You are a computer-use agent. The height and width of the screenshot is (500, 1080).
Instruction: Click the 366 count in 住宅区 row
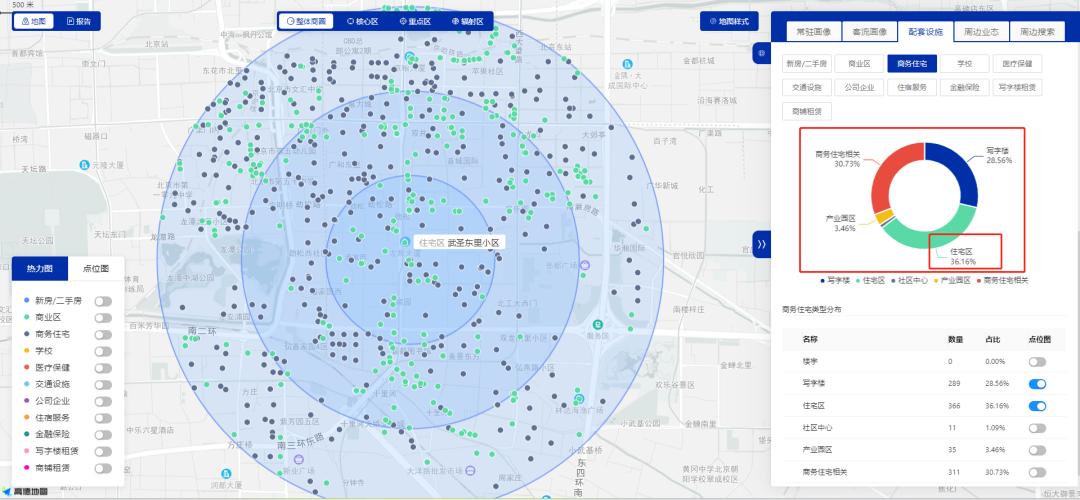point(954,406)
